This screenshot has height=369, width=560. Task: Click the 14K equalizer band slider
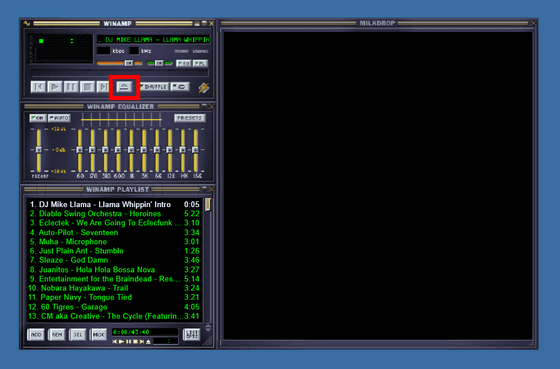[x=182, y=150]
